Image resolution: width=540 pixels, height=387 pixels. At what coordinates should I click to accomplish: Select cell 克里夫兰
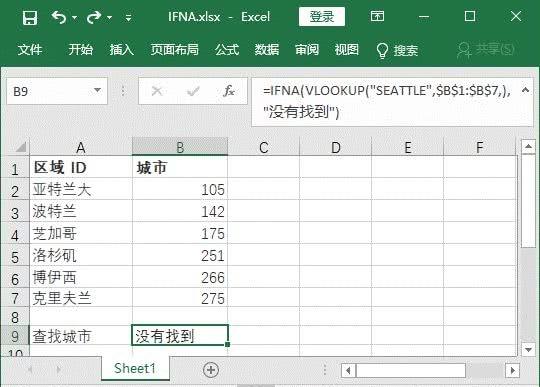81,297
